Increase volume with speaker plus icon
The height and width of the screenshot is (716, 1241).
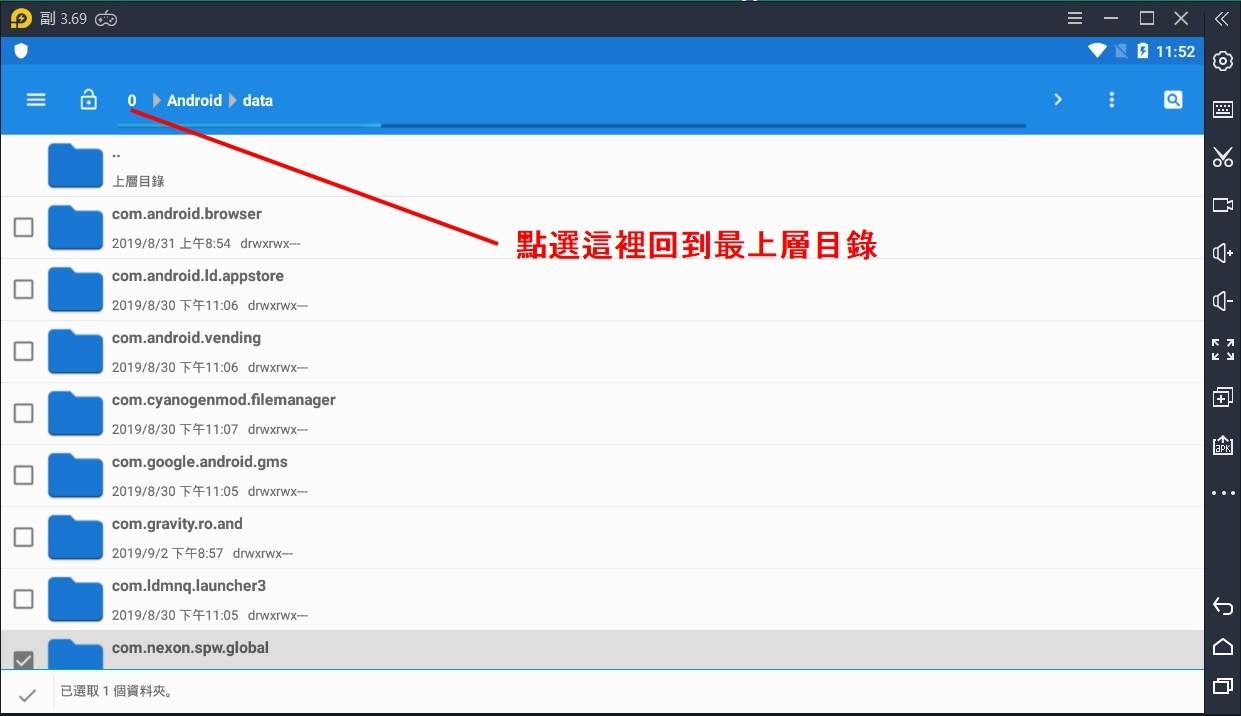pyautogui.click(x=1222, y=253)
